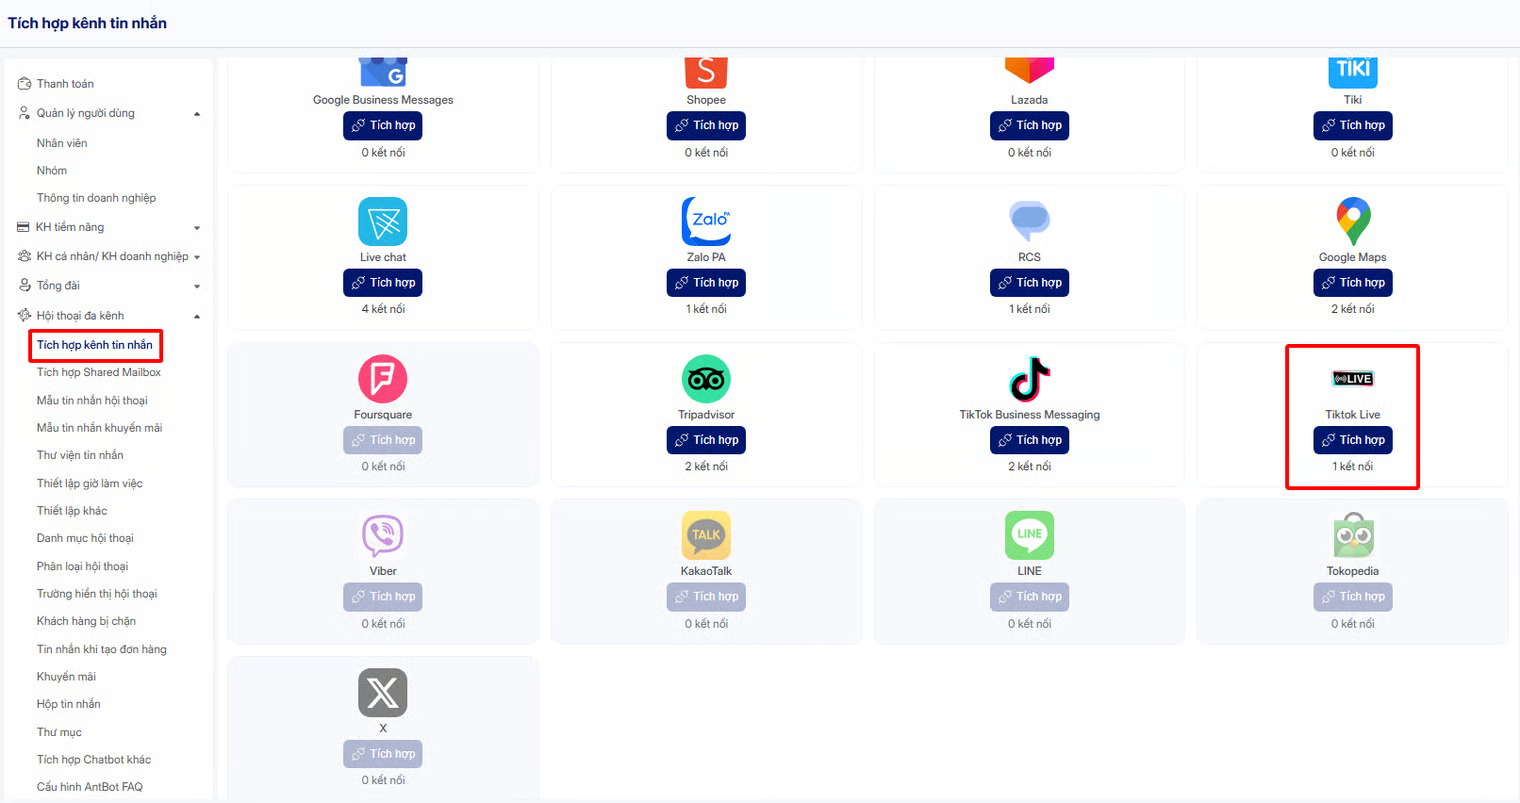Click the Zalo PA logo icon
Screen dimensions: 1520x803
[706, 221]
